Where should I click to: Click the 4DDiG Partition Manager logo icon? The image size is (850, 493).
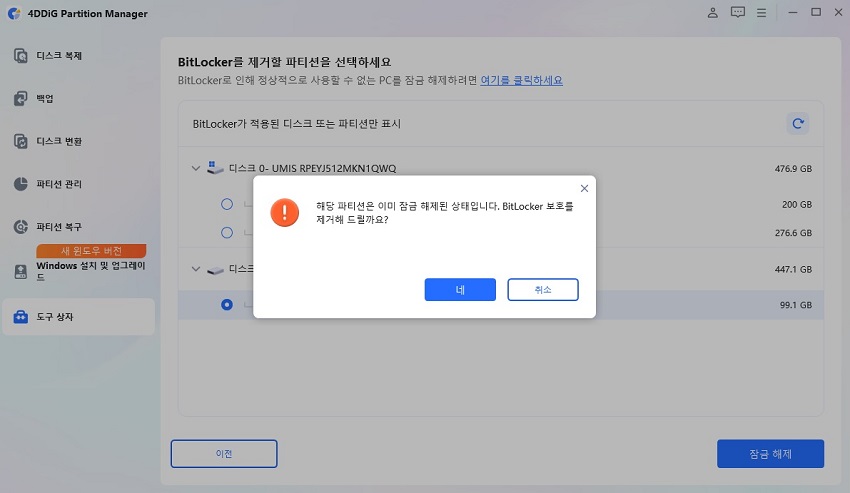pos(14,13)
